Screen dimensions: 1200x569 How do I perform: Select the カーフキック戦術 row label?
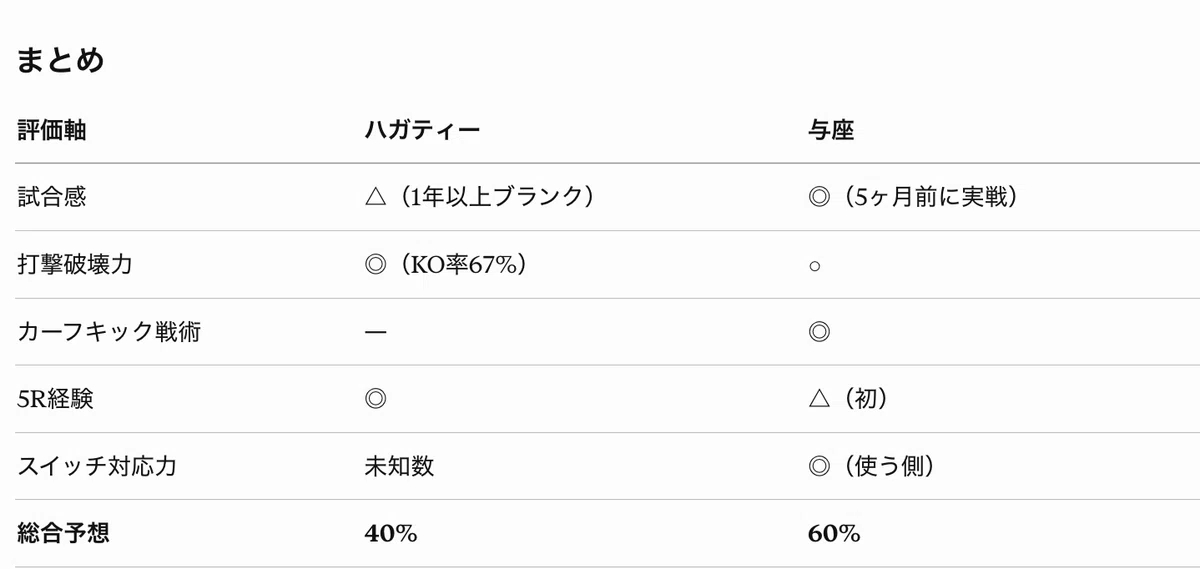(x=109, y=332)
